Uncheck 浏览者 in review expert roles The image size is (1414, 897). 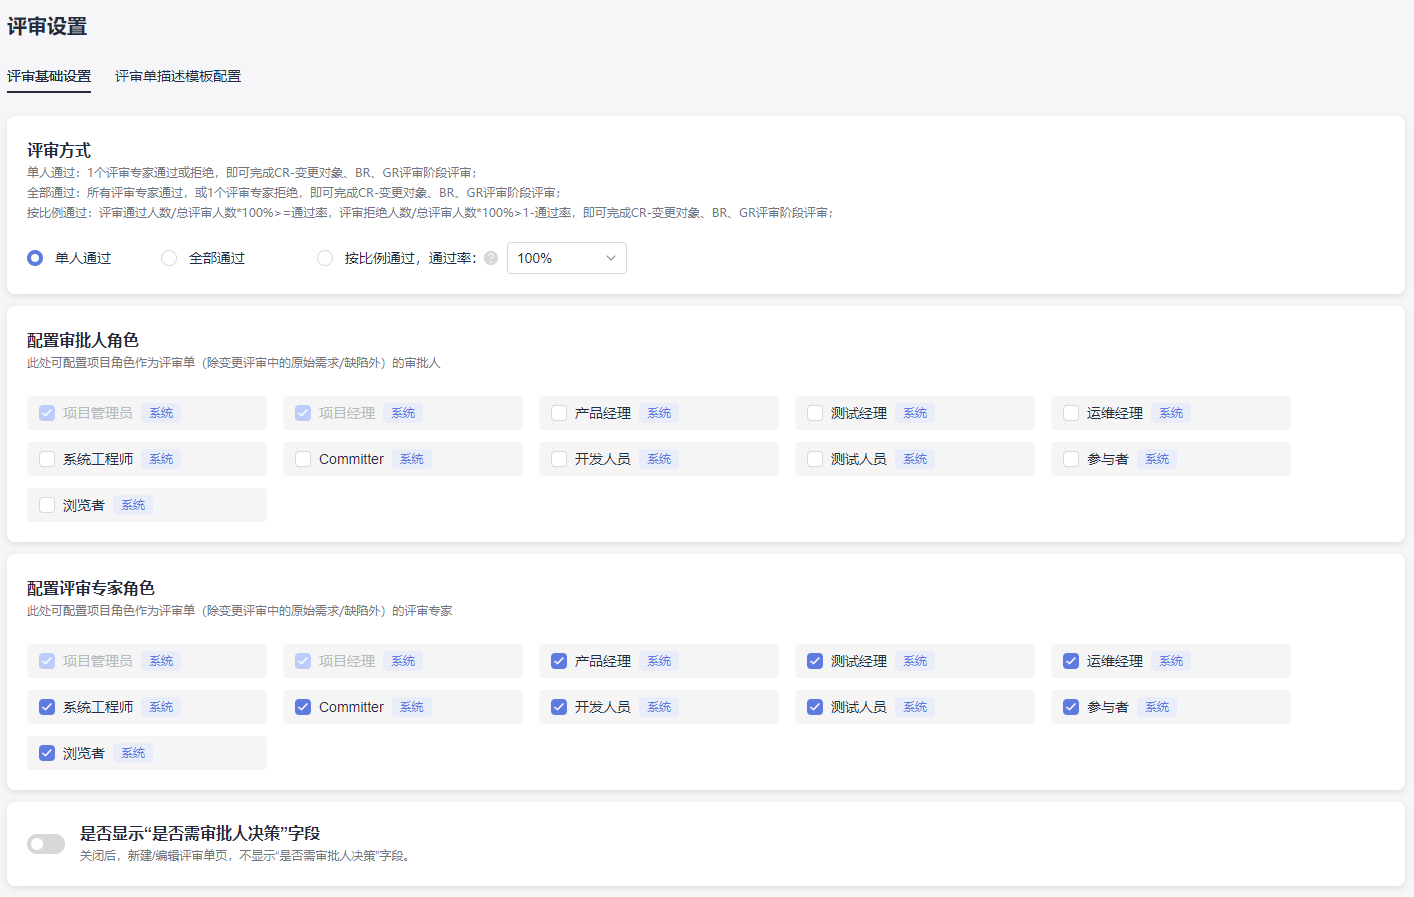click(47, 753)
